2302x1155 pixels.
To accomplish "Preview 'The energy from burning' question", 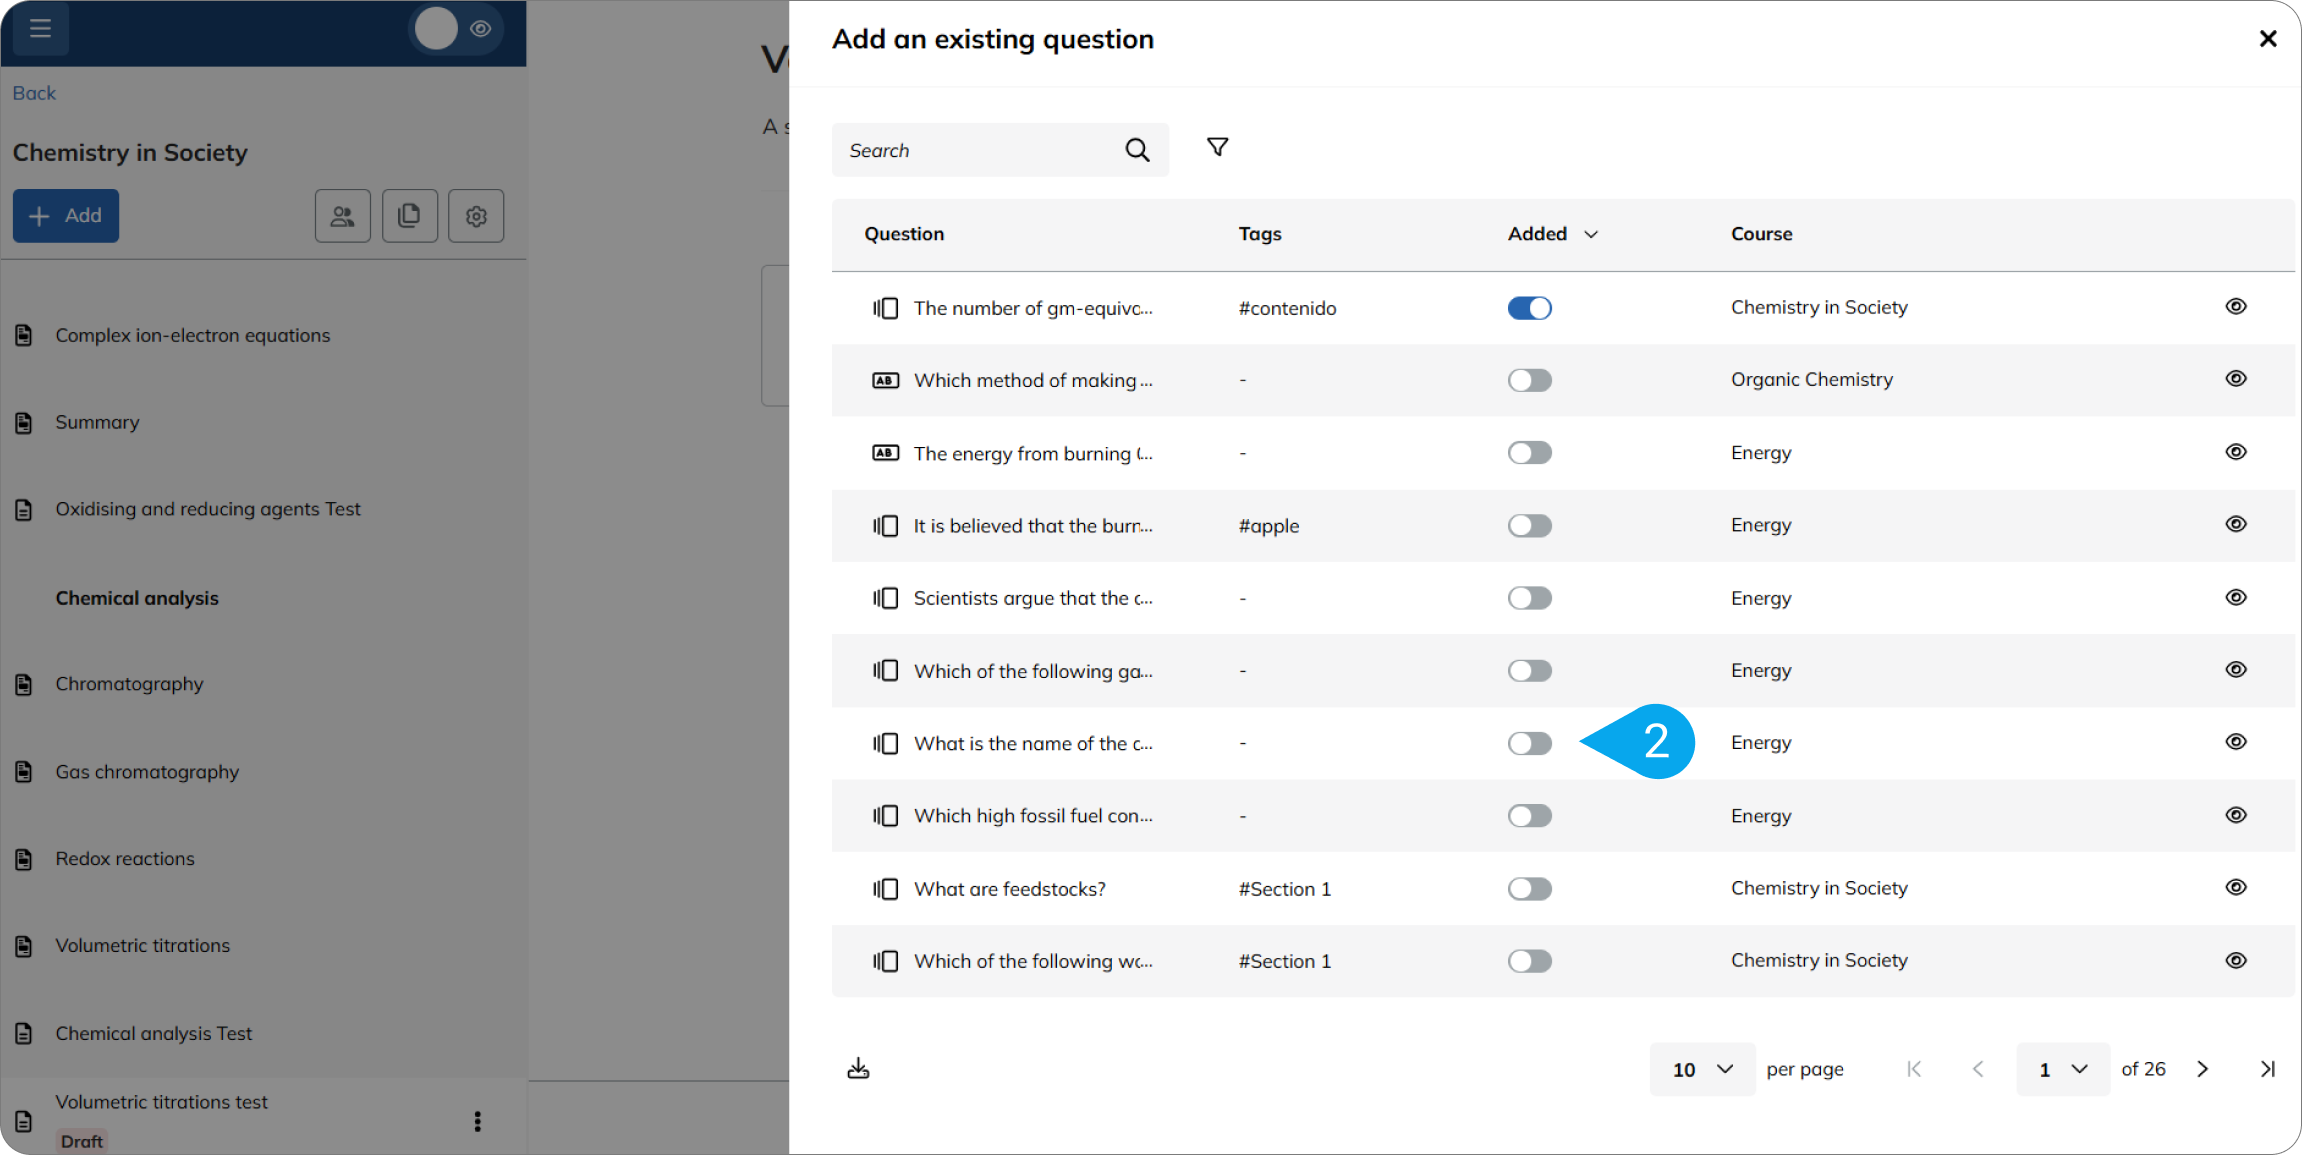I will click(2236, 452).
